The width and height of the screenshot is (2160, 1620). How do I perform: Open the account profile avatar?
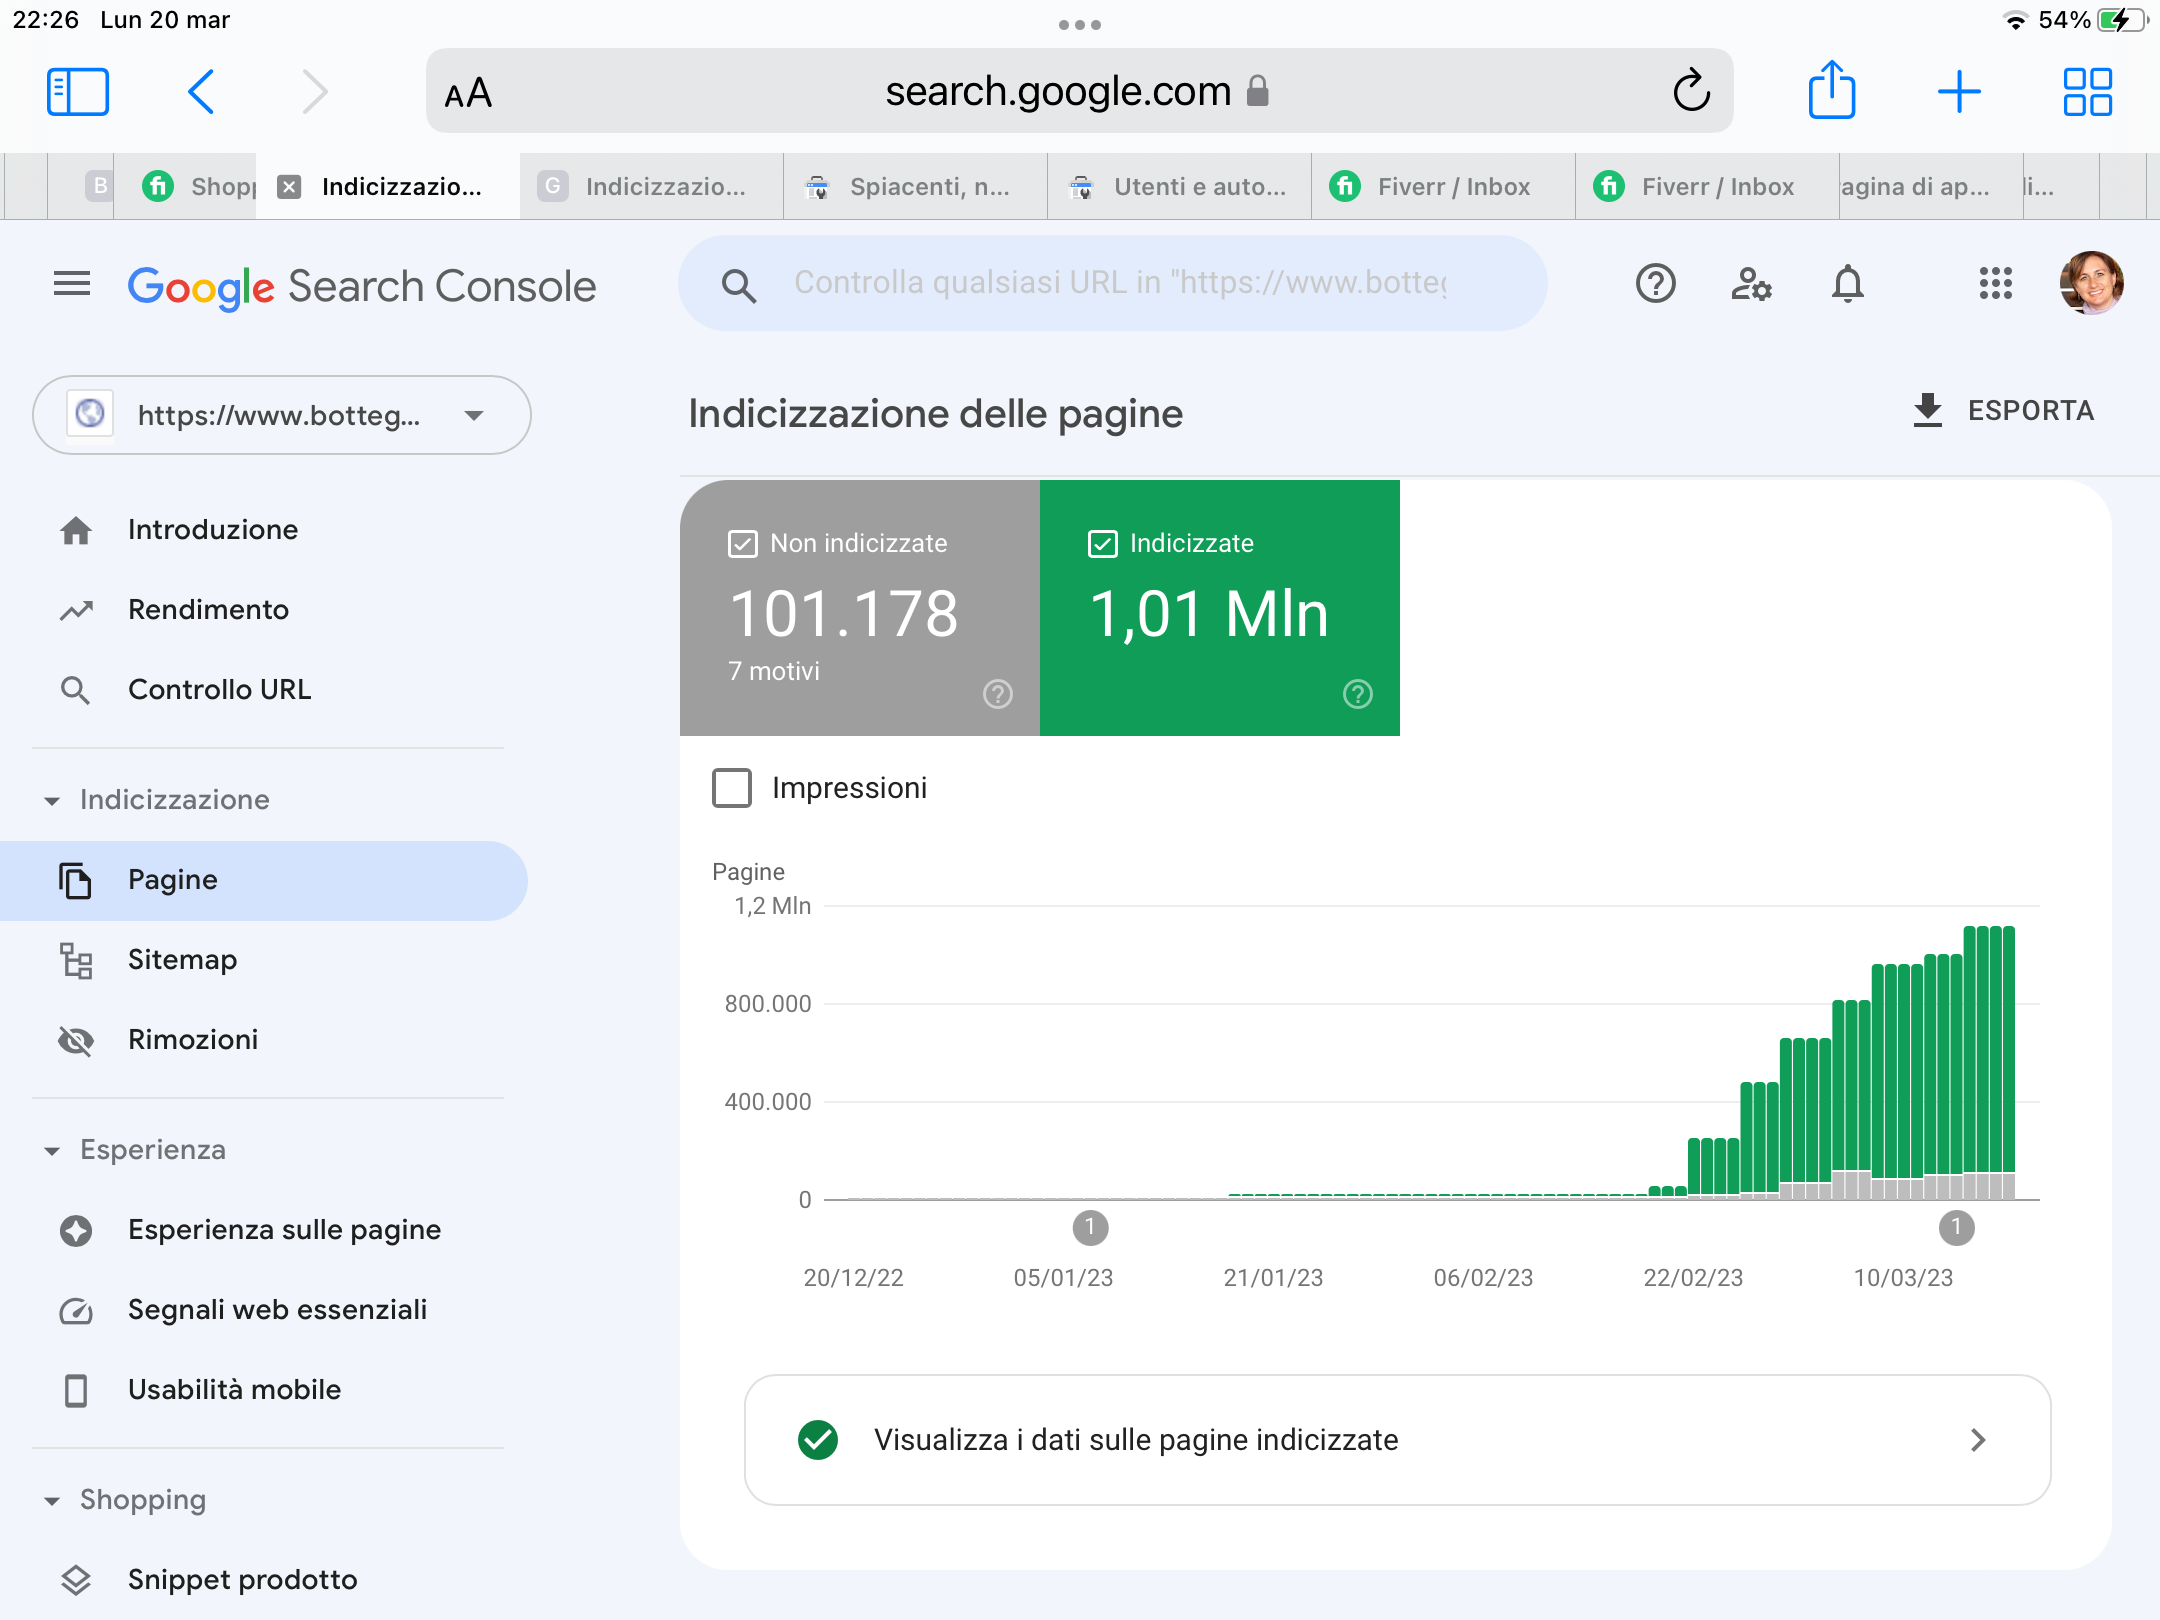2091,283
